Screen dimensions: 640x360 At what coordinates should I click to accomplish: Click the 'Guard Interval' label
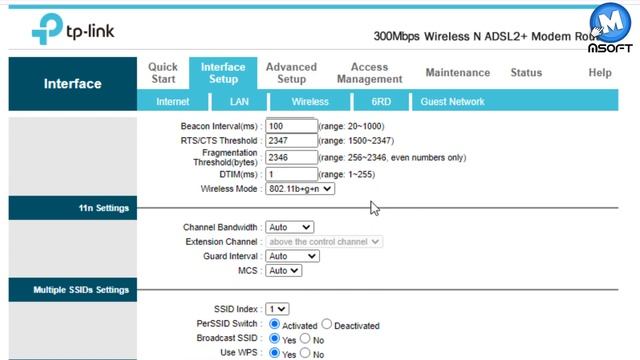coord(231,256)
